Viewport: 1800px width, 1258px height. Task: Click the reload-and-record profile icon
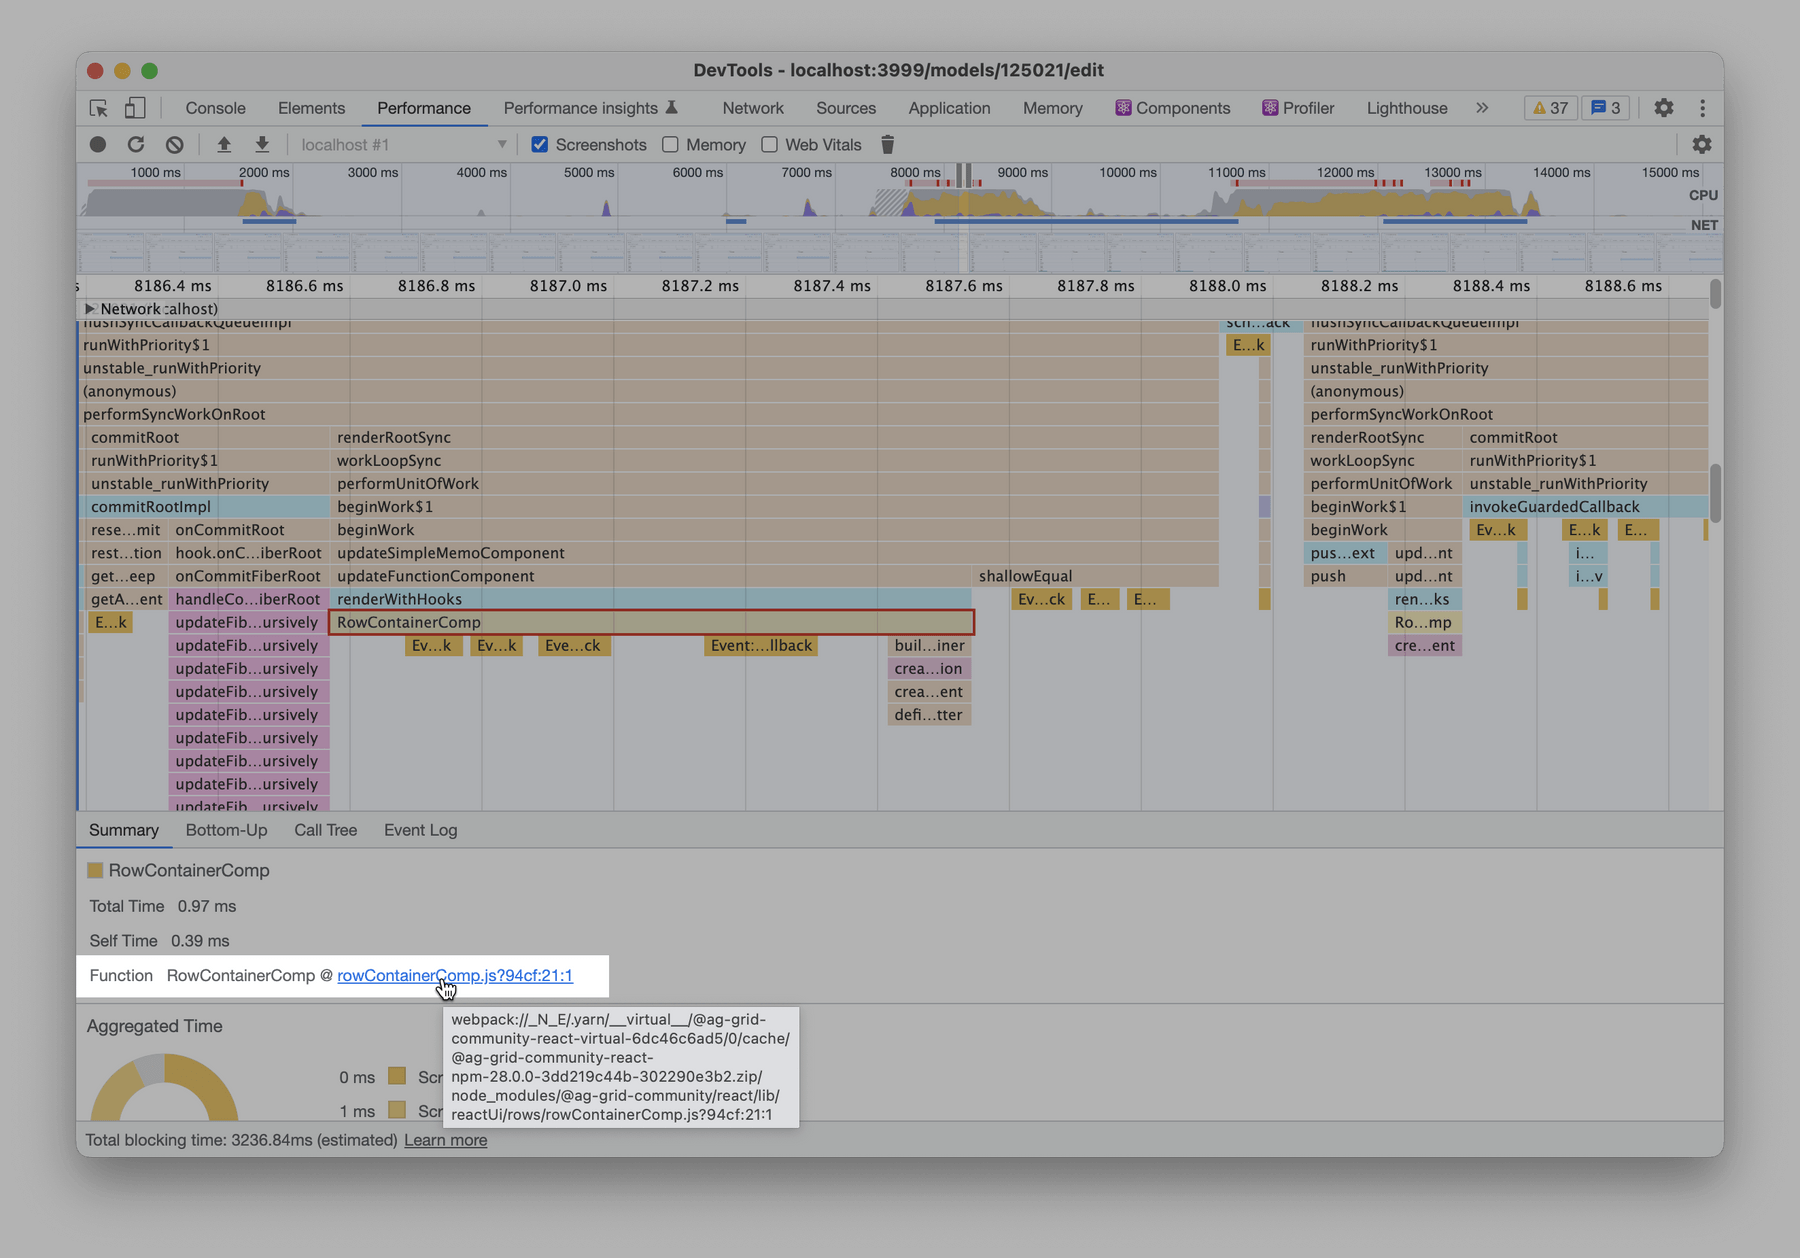click(137, 144)
